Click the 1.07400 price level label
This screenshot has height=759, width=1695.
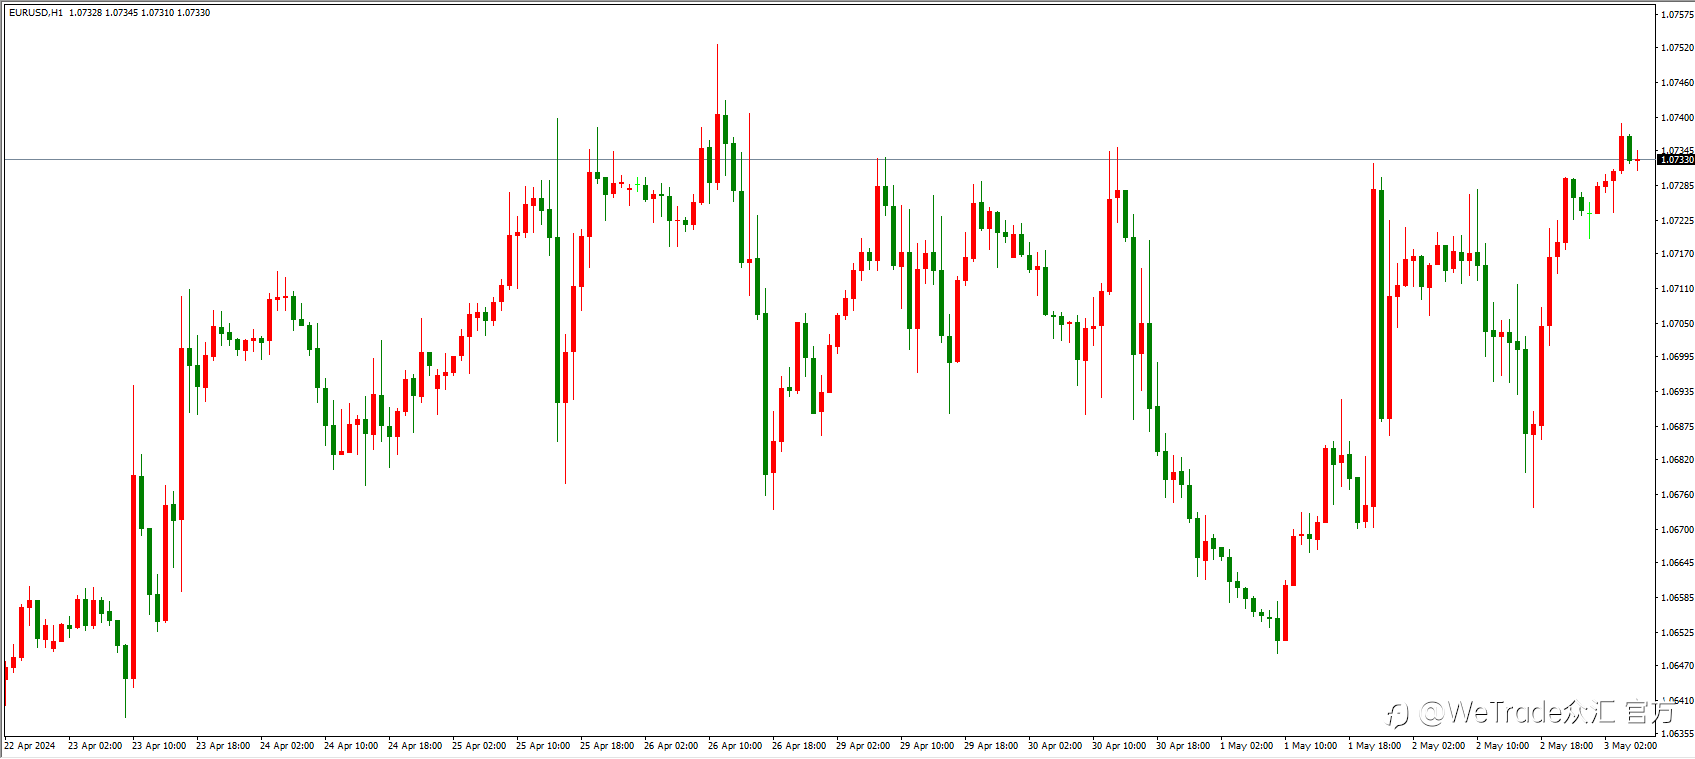[x=1677, y=118]
